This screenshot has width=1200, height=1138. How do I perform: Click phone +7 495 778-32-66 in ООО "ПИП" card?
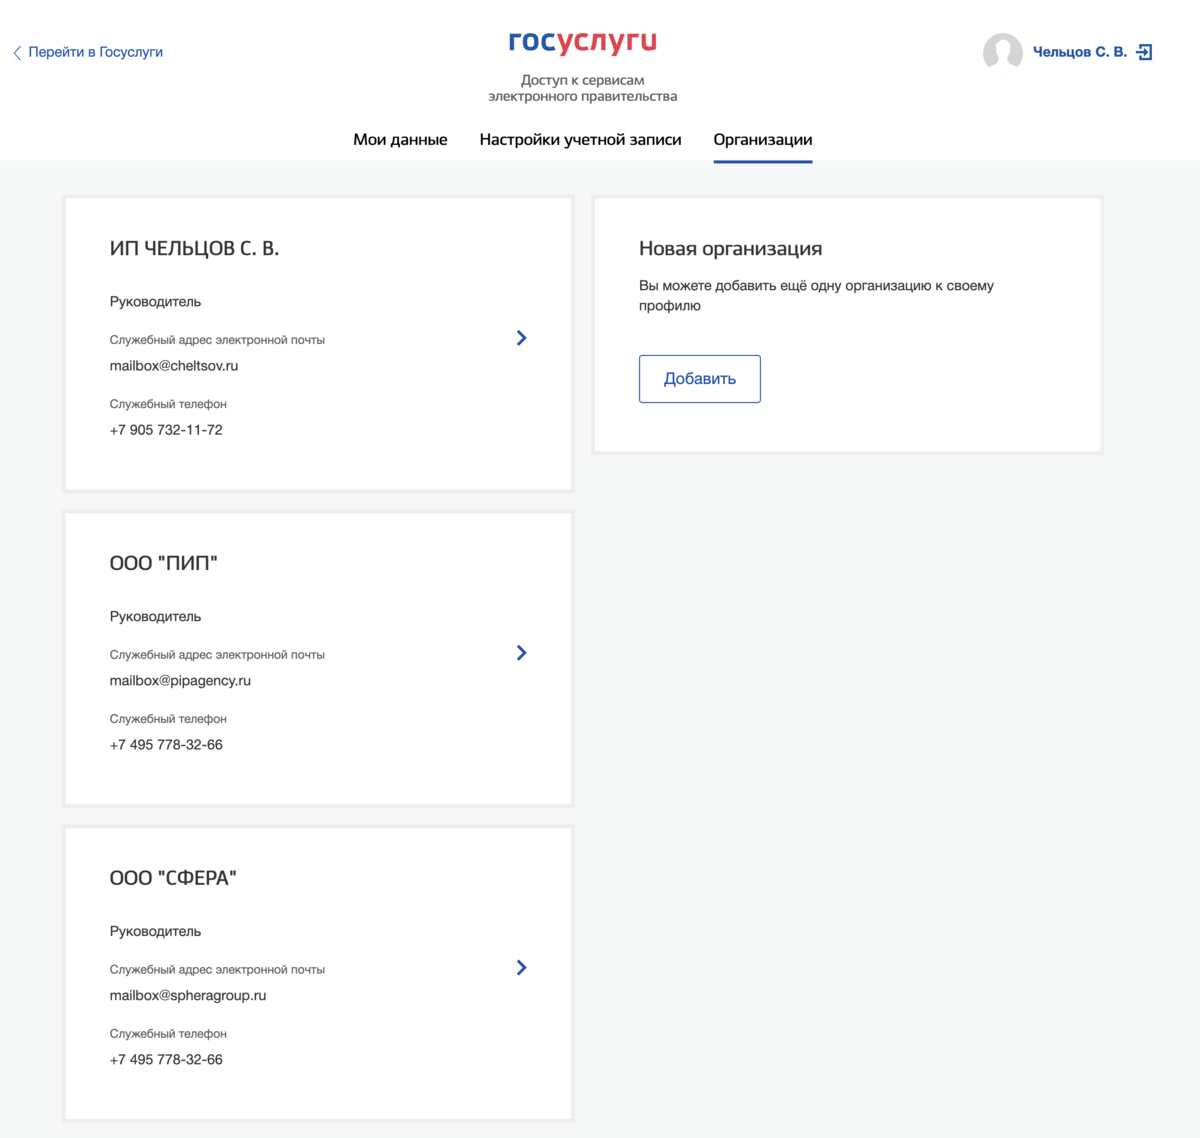click(166, 745)
